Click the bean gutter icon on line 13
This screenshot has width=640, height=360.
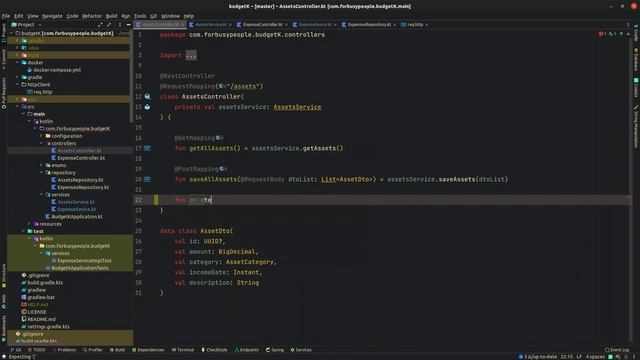pyautogui.click(x=147, y=107)
